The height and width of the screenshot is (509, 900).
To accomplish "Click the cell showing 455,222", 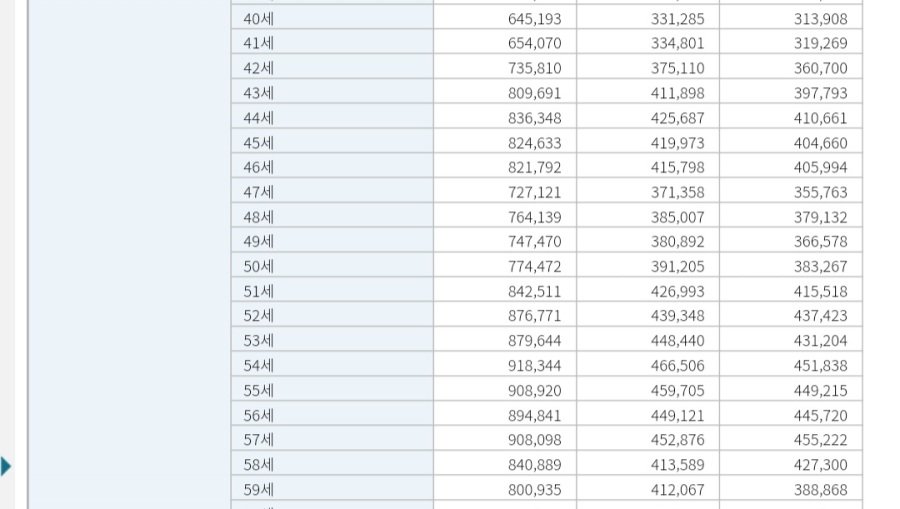I will [820, 440].
